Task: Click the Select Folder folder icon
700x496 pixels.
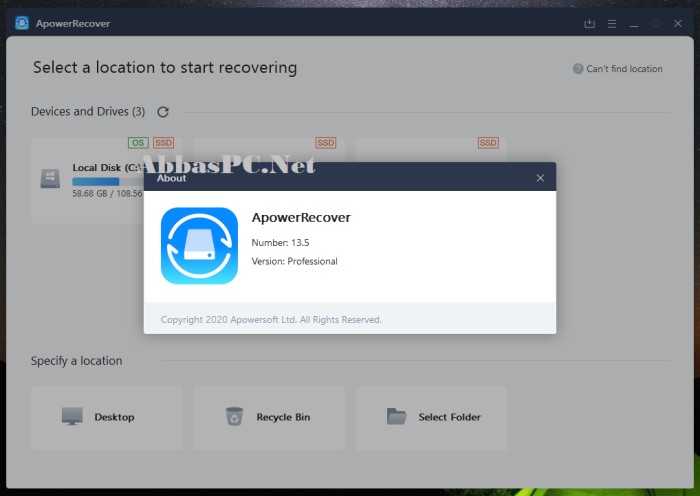Action: pyautogui.click(x=396, y=417)
